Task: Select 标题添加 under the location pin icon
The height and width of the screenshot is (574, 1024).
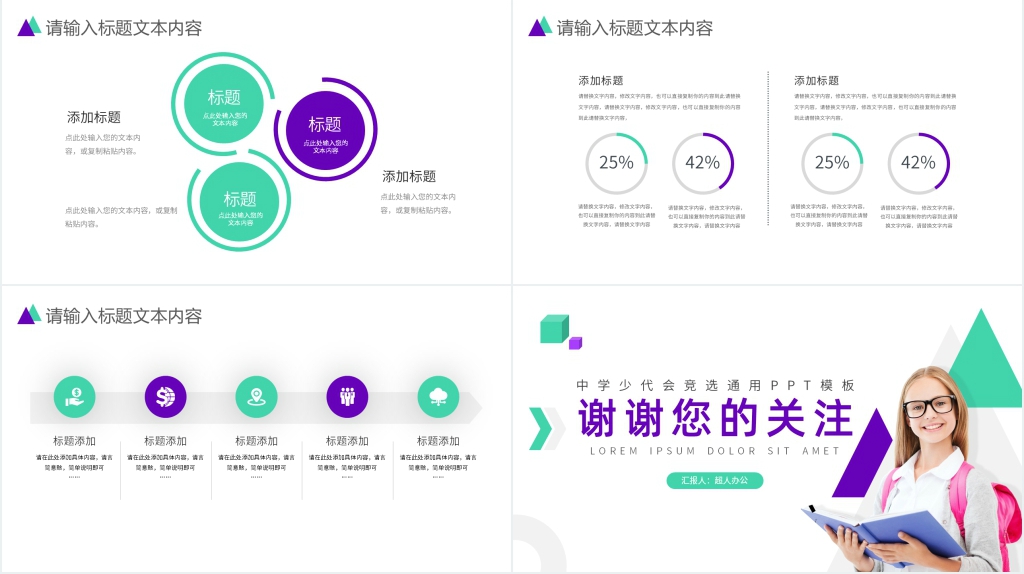Action: pyautogui.click(x=256, y=441)
